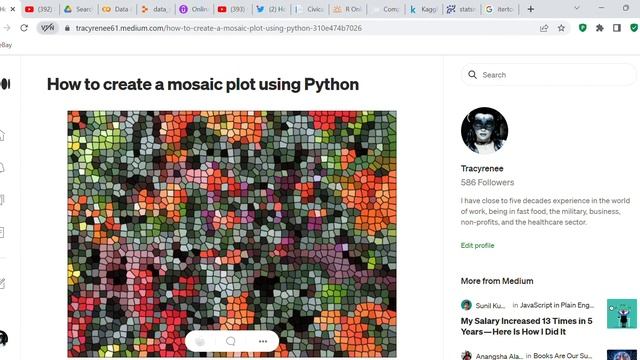
Task: Open the stats tab
Action: click(x=462, y=9)
